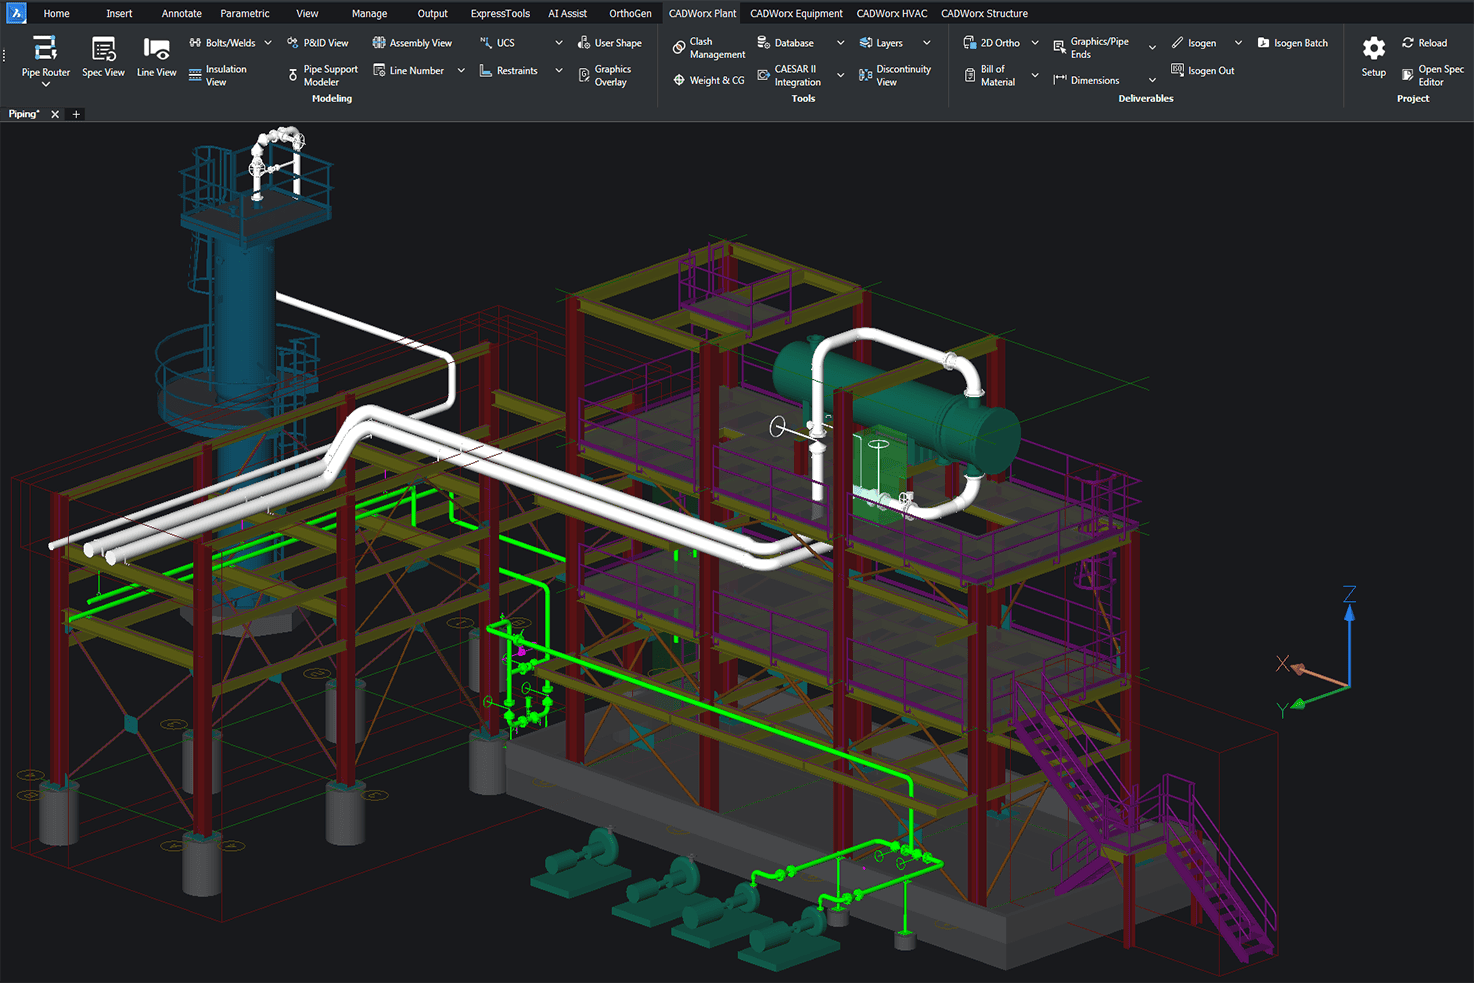
Task: Launch Clash Management
Action: point(708,48)
